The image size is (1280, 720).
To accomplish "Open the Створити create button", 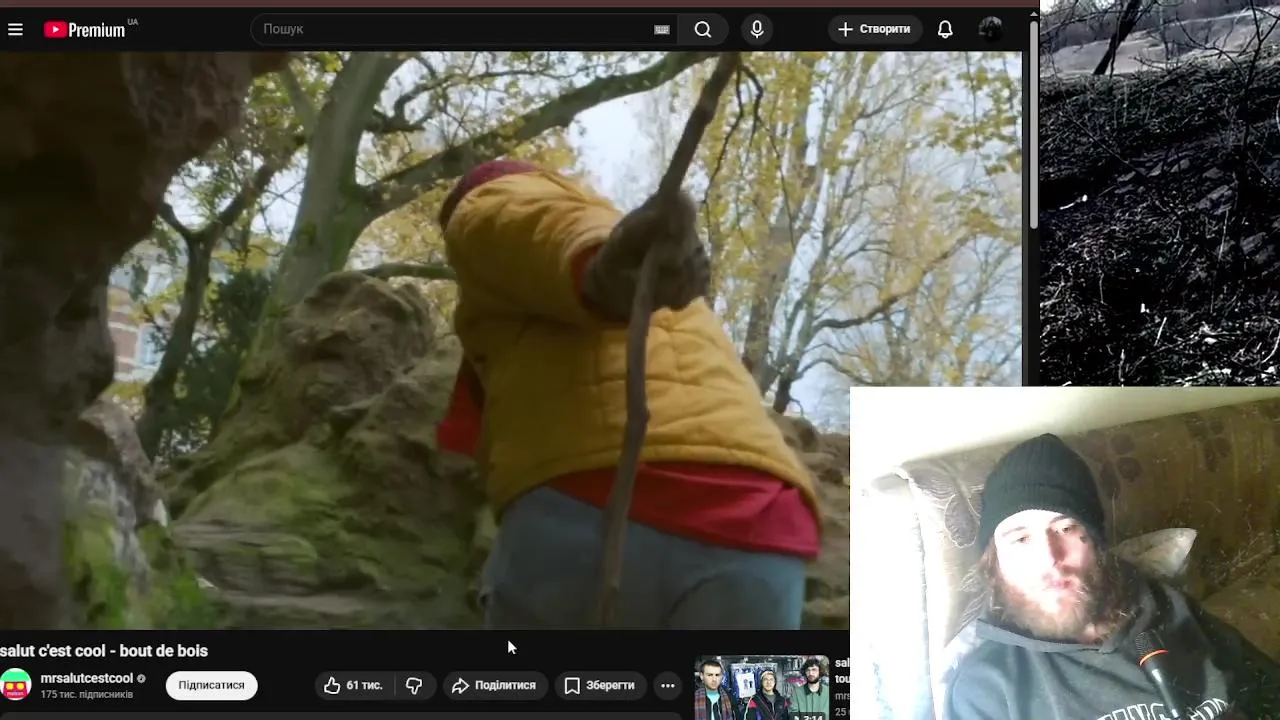I will coord(874,29).
